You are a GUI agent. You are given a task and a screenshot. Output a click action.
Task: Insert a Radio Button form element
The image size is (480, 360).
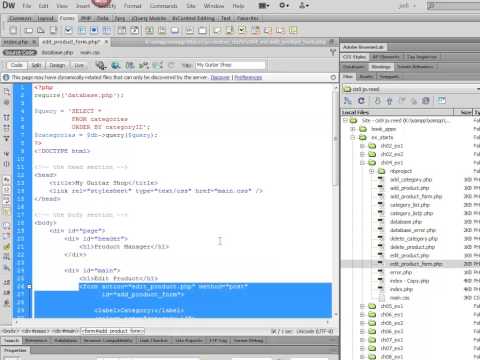tap(94, 30)
